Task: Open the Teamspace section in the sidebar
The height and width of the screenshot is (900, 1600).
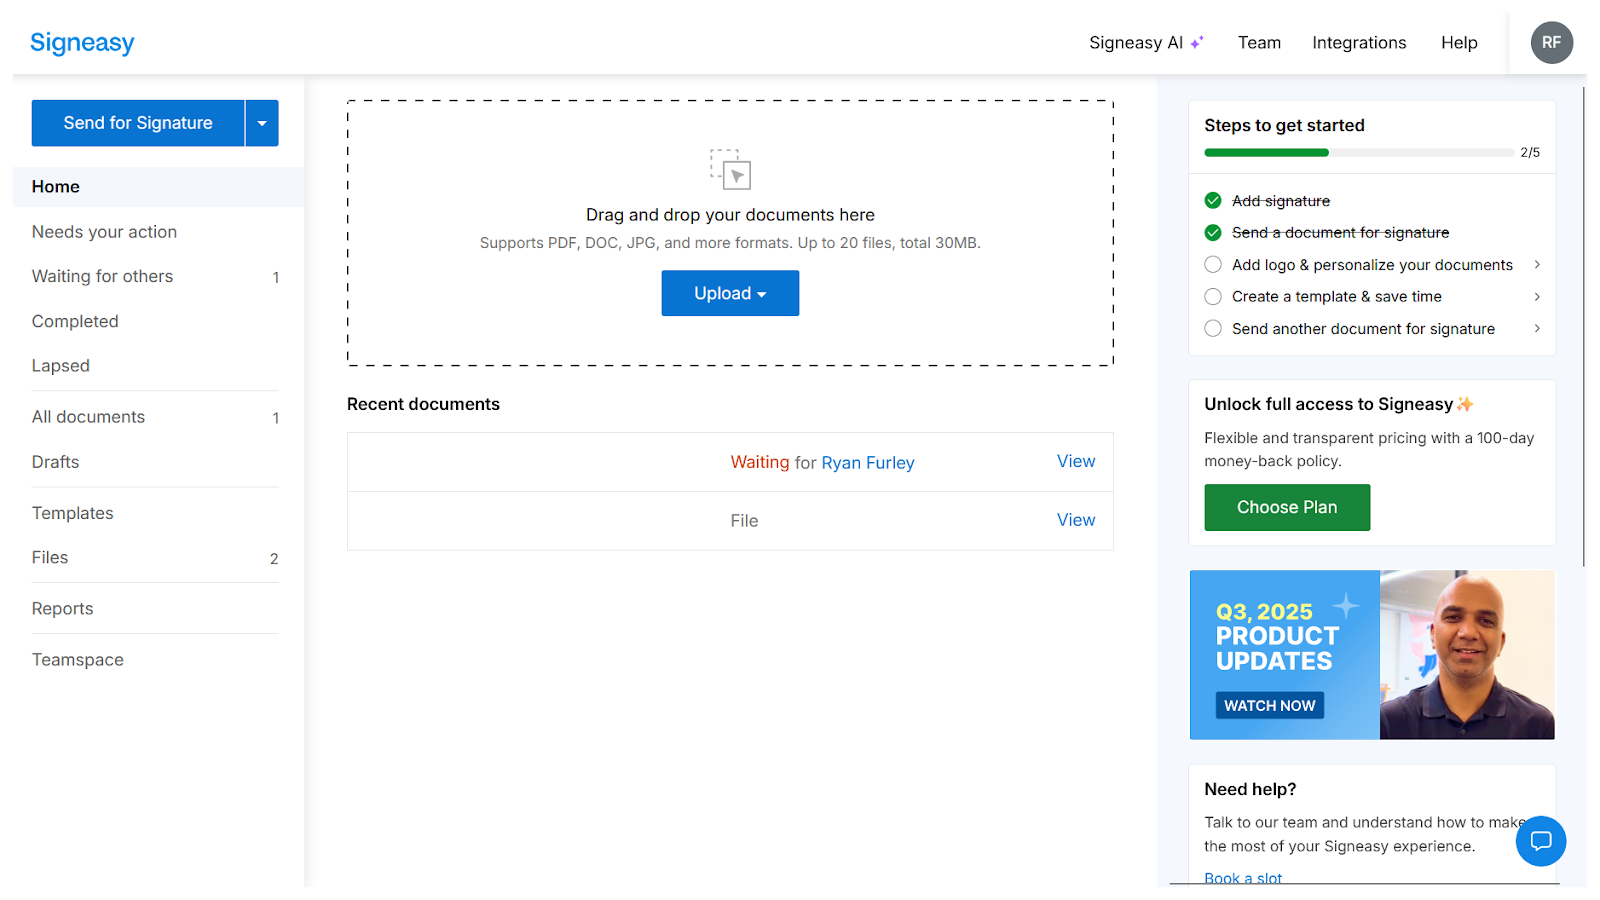Action: click(77, 659)
